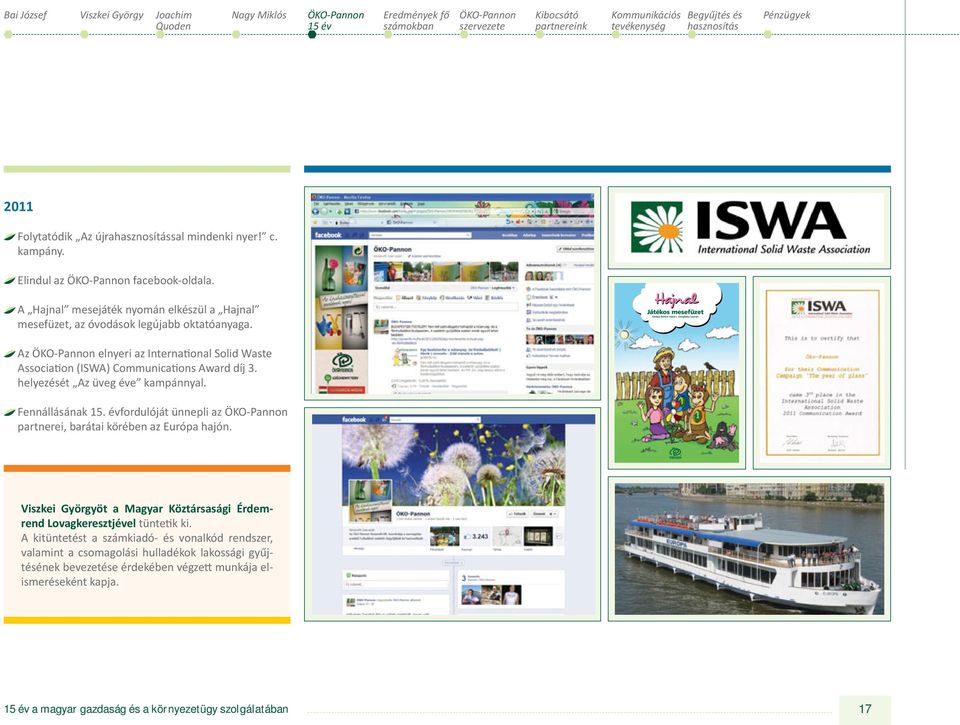Go to ÖKO-Pannon szervezete section

487,20
